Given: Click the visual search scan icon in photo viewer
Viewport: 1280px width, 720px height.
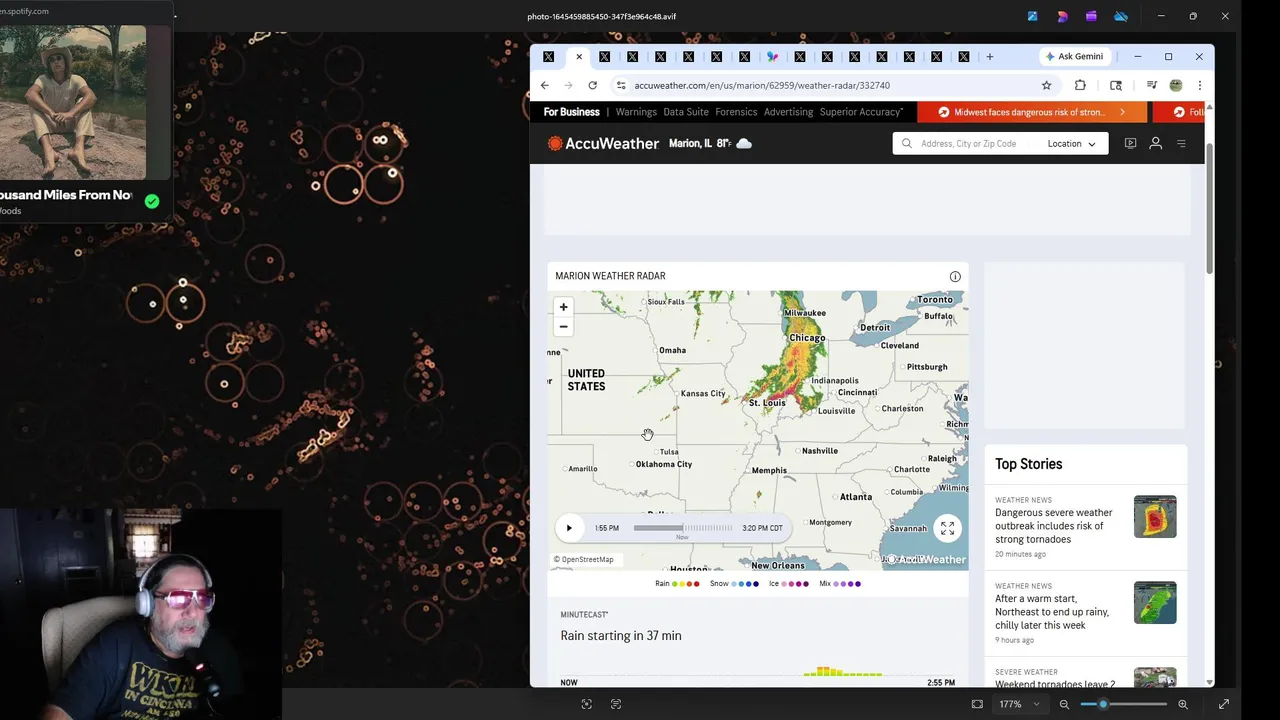Looking at the screenshot, I should pyautogui.click(x=587, y=704).
